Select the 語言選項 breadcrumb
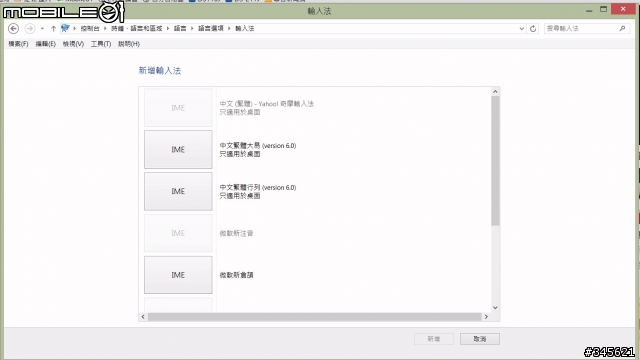Screen dimensions: 640x360 click(x=211, y=29)
